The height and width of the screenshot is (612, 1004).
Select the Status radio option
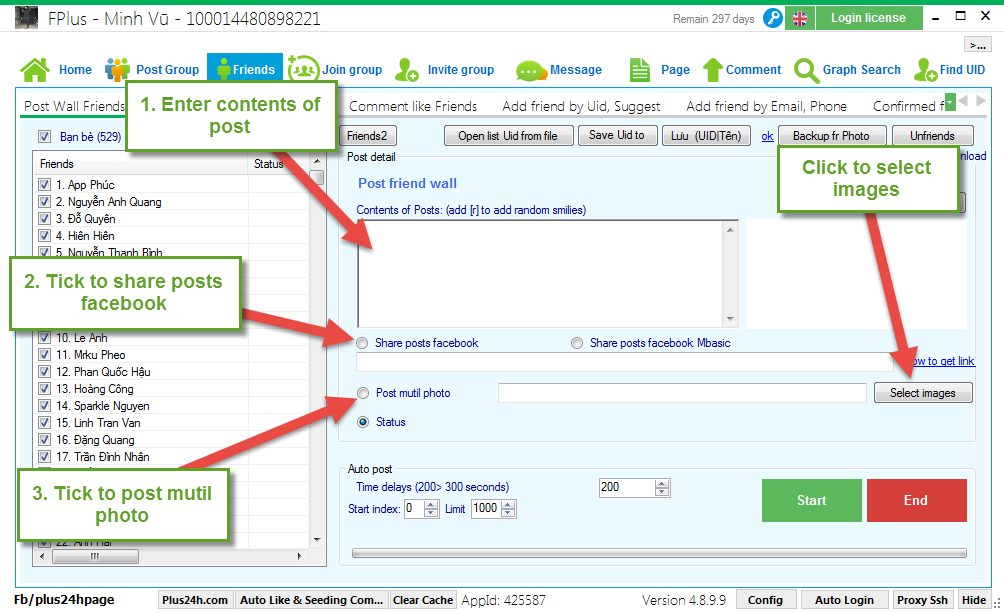363,422
